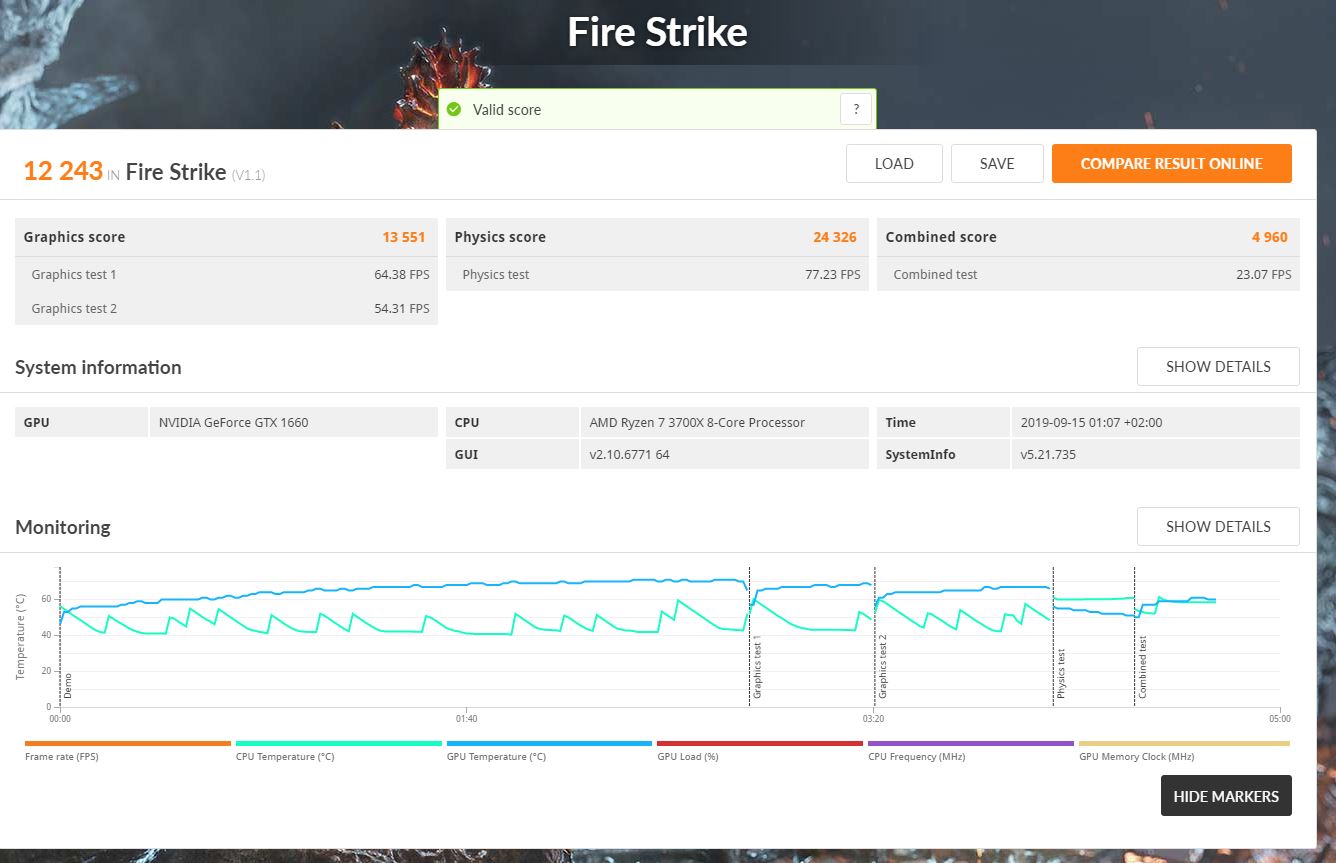The height and width of the screenshot is (863, 1336).
Task: Click the Fire Strike page title
Action: pyautogui.click(x=657, y=32)
